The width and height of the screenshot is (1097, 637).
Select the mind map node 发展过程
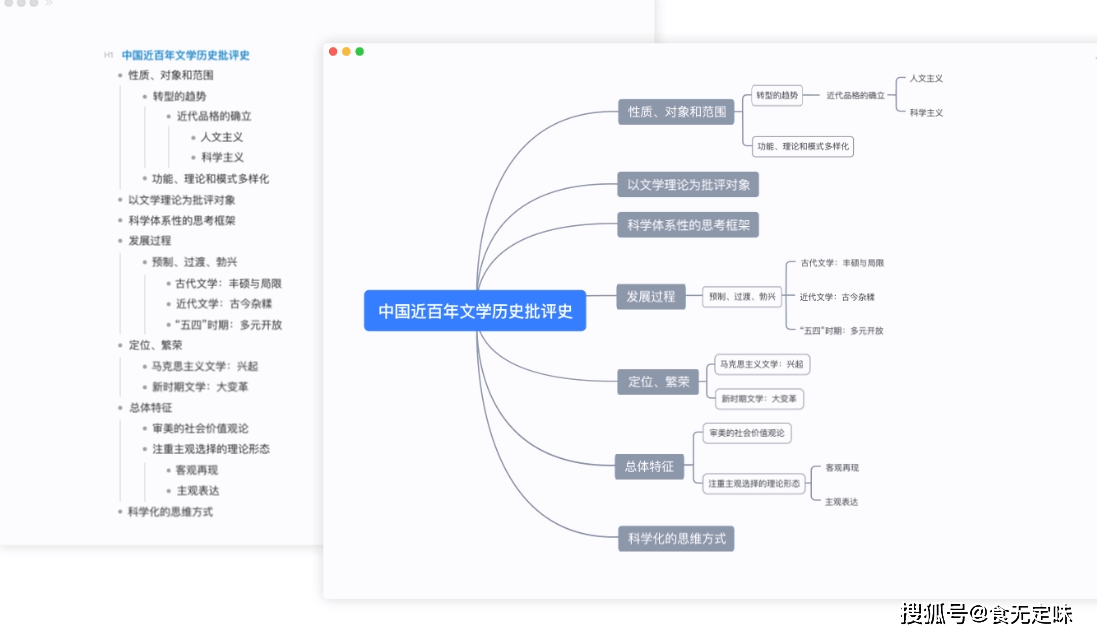[651, 297]
